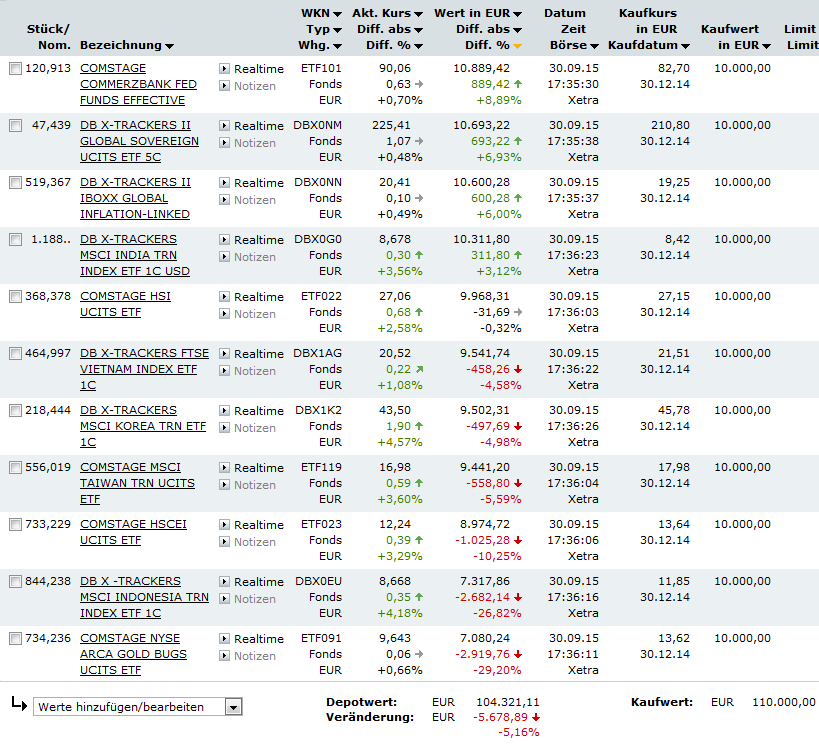Screen dimensions: 819x755
Task: Select checkbox for GLOBAL SOVEREIGN UCITS ETF row
Action: pos(16,125)
